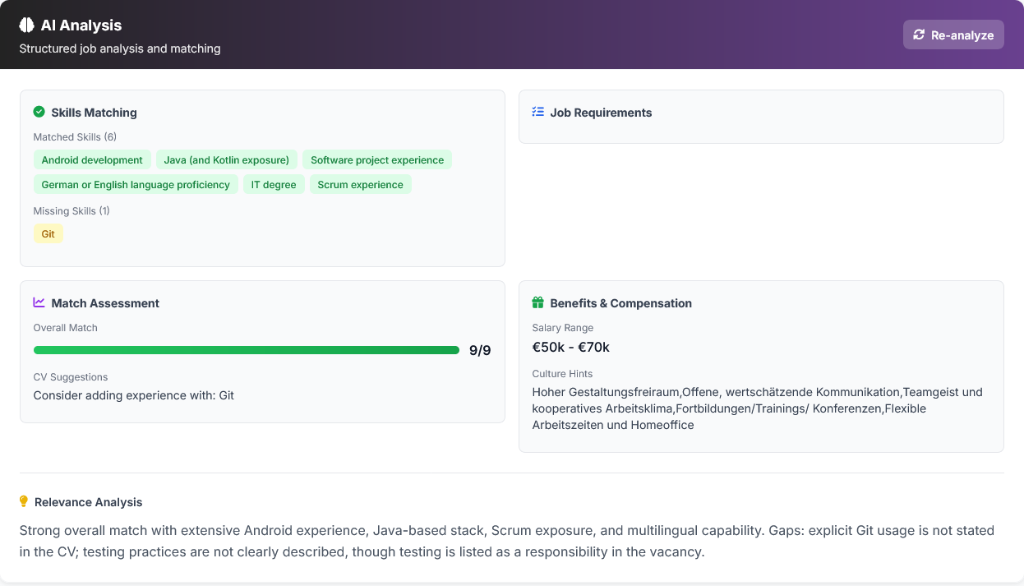Click the 9/9 match score
The height and width of the screenshot is (586, 1024).
pos(480,350)
